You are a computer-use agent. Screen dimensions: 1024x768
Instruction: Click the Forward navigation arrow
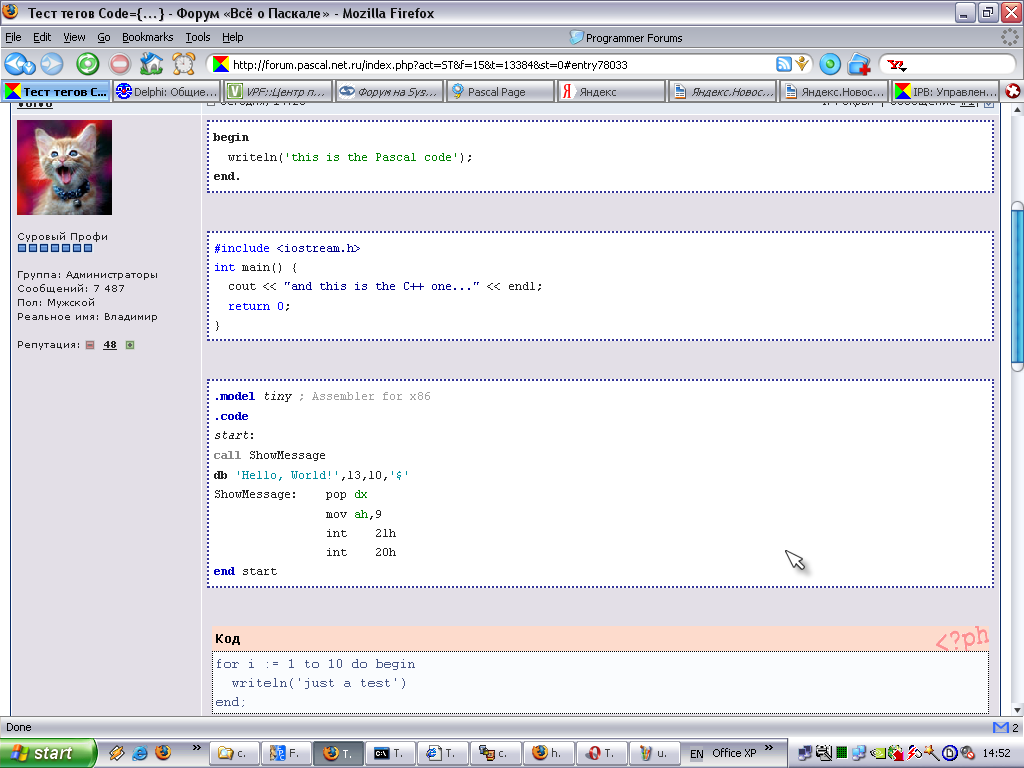click(51, 64)
